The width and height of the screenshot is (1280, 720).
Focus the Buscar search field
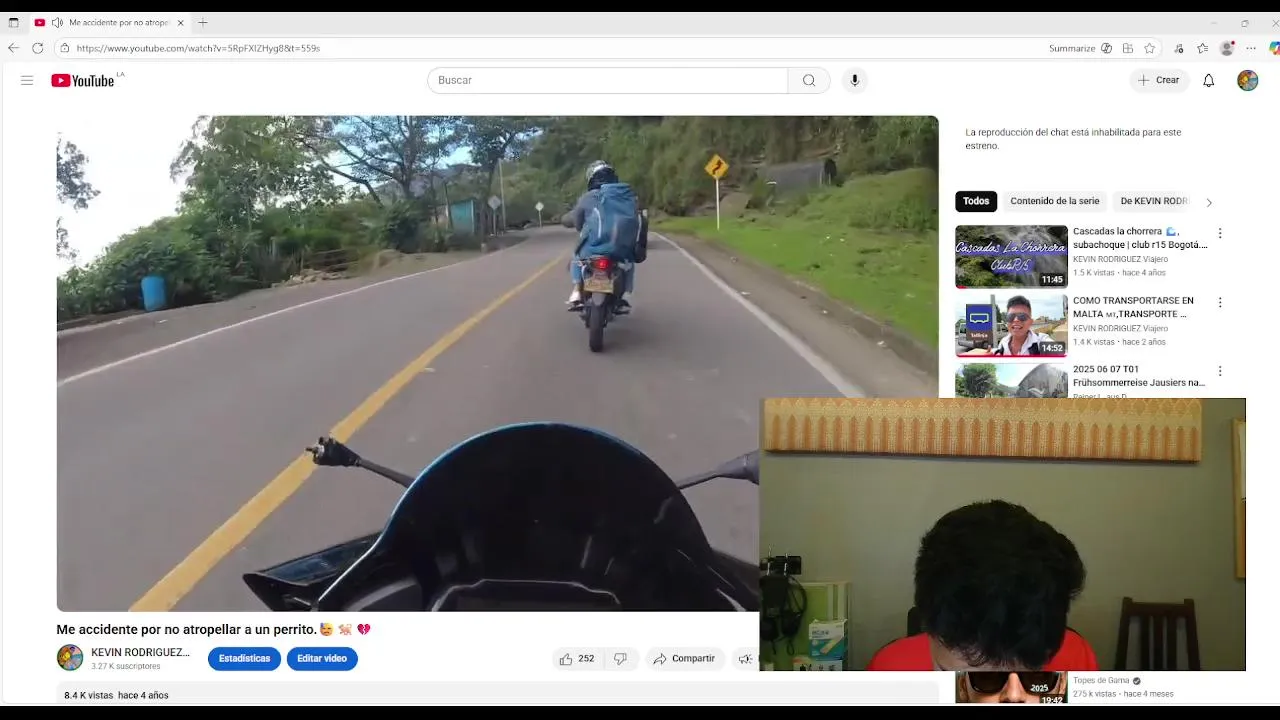[x=607, y=80]
